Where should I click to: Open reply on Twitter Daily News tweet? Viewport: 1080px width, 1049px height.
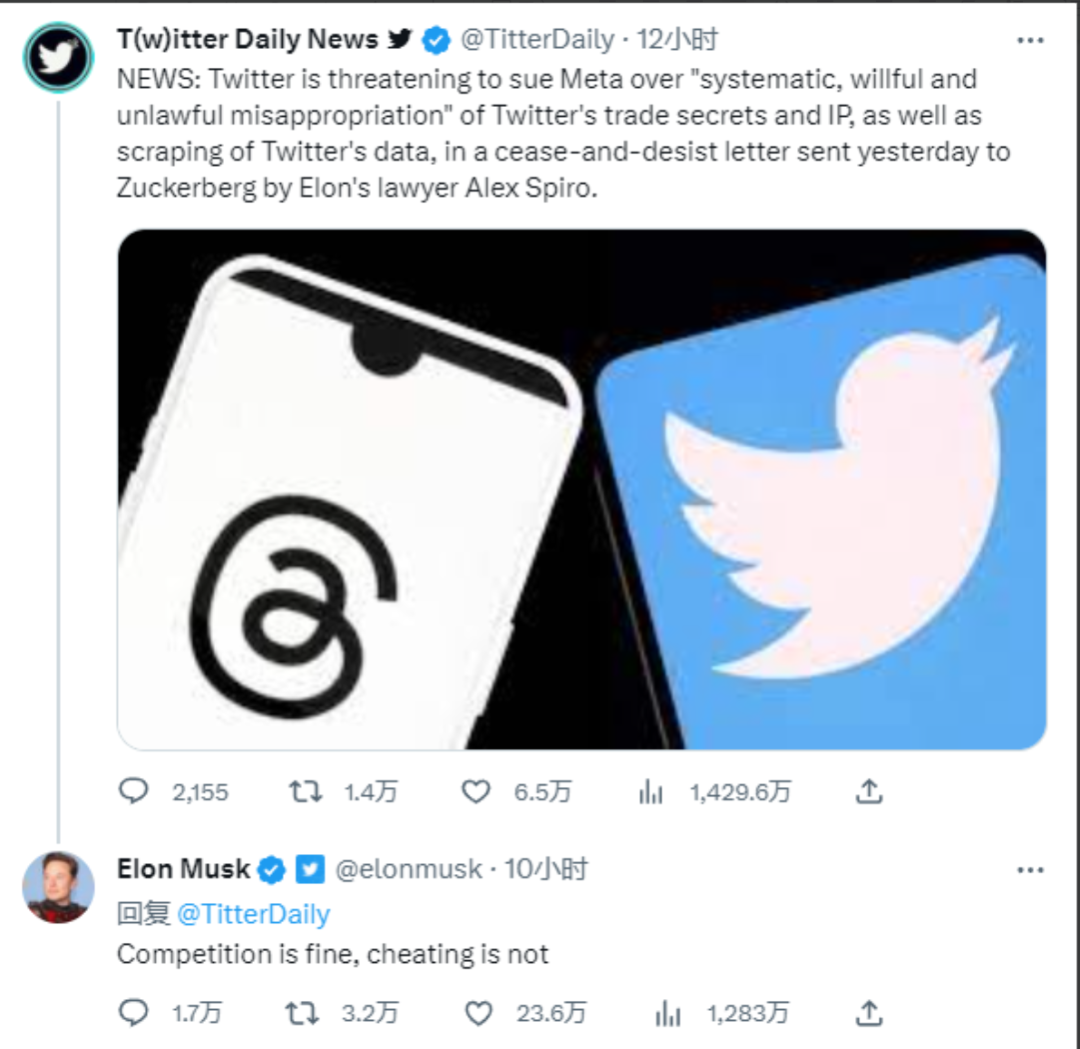pyautogui.click(x=134, y=791)
